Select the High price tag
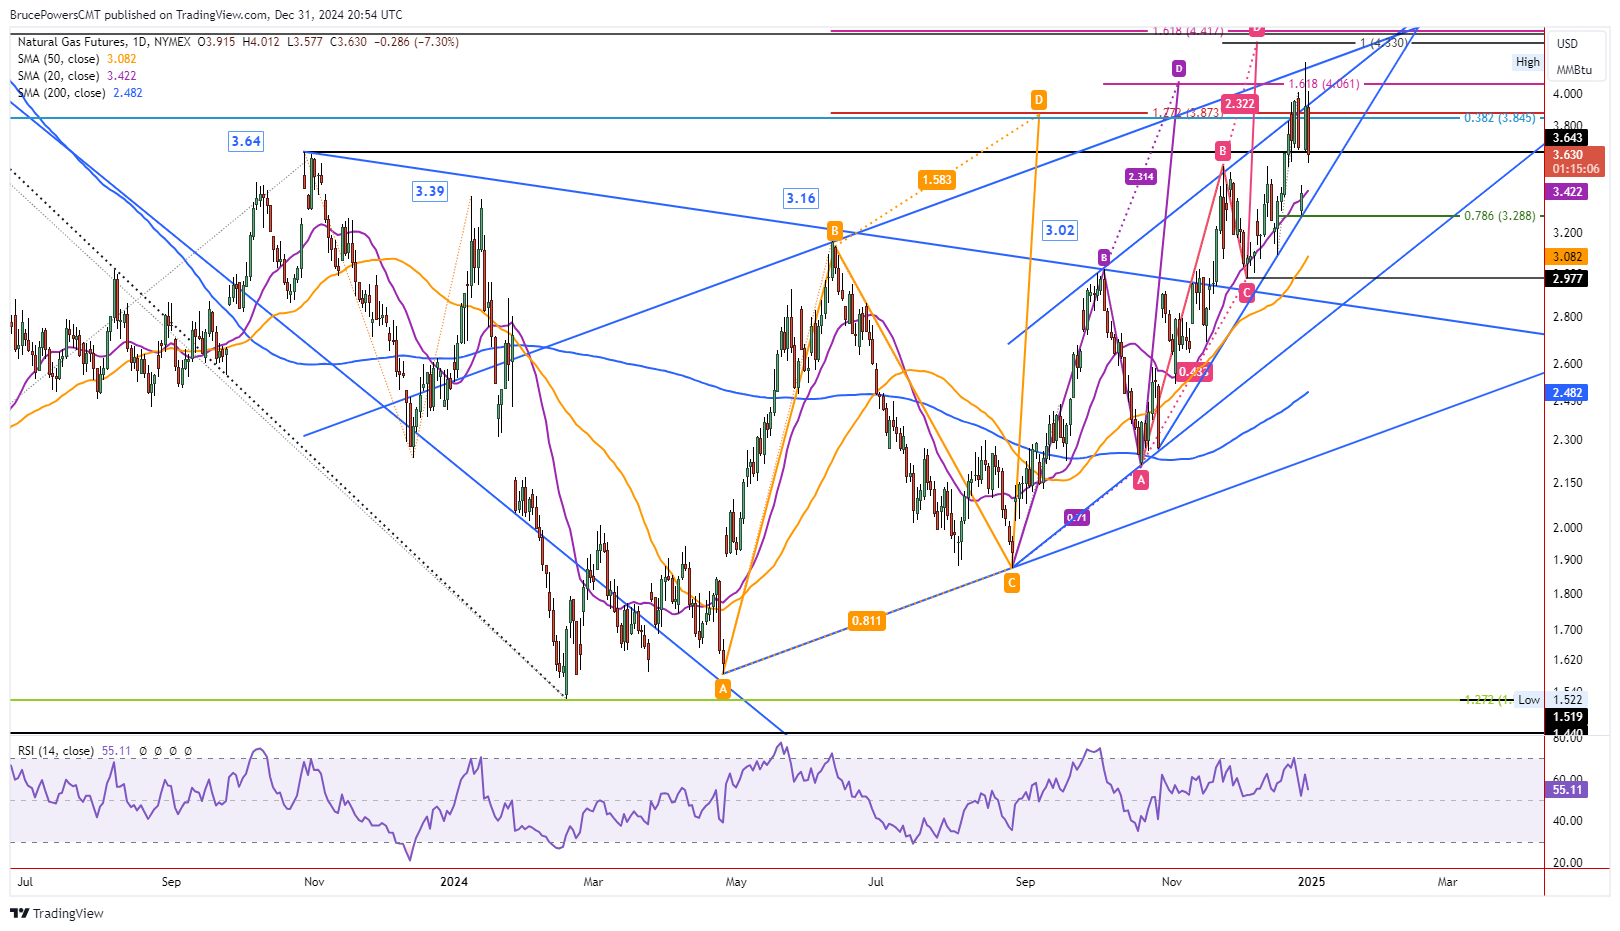The image size is (1620, 931). coord(1528,62)
